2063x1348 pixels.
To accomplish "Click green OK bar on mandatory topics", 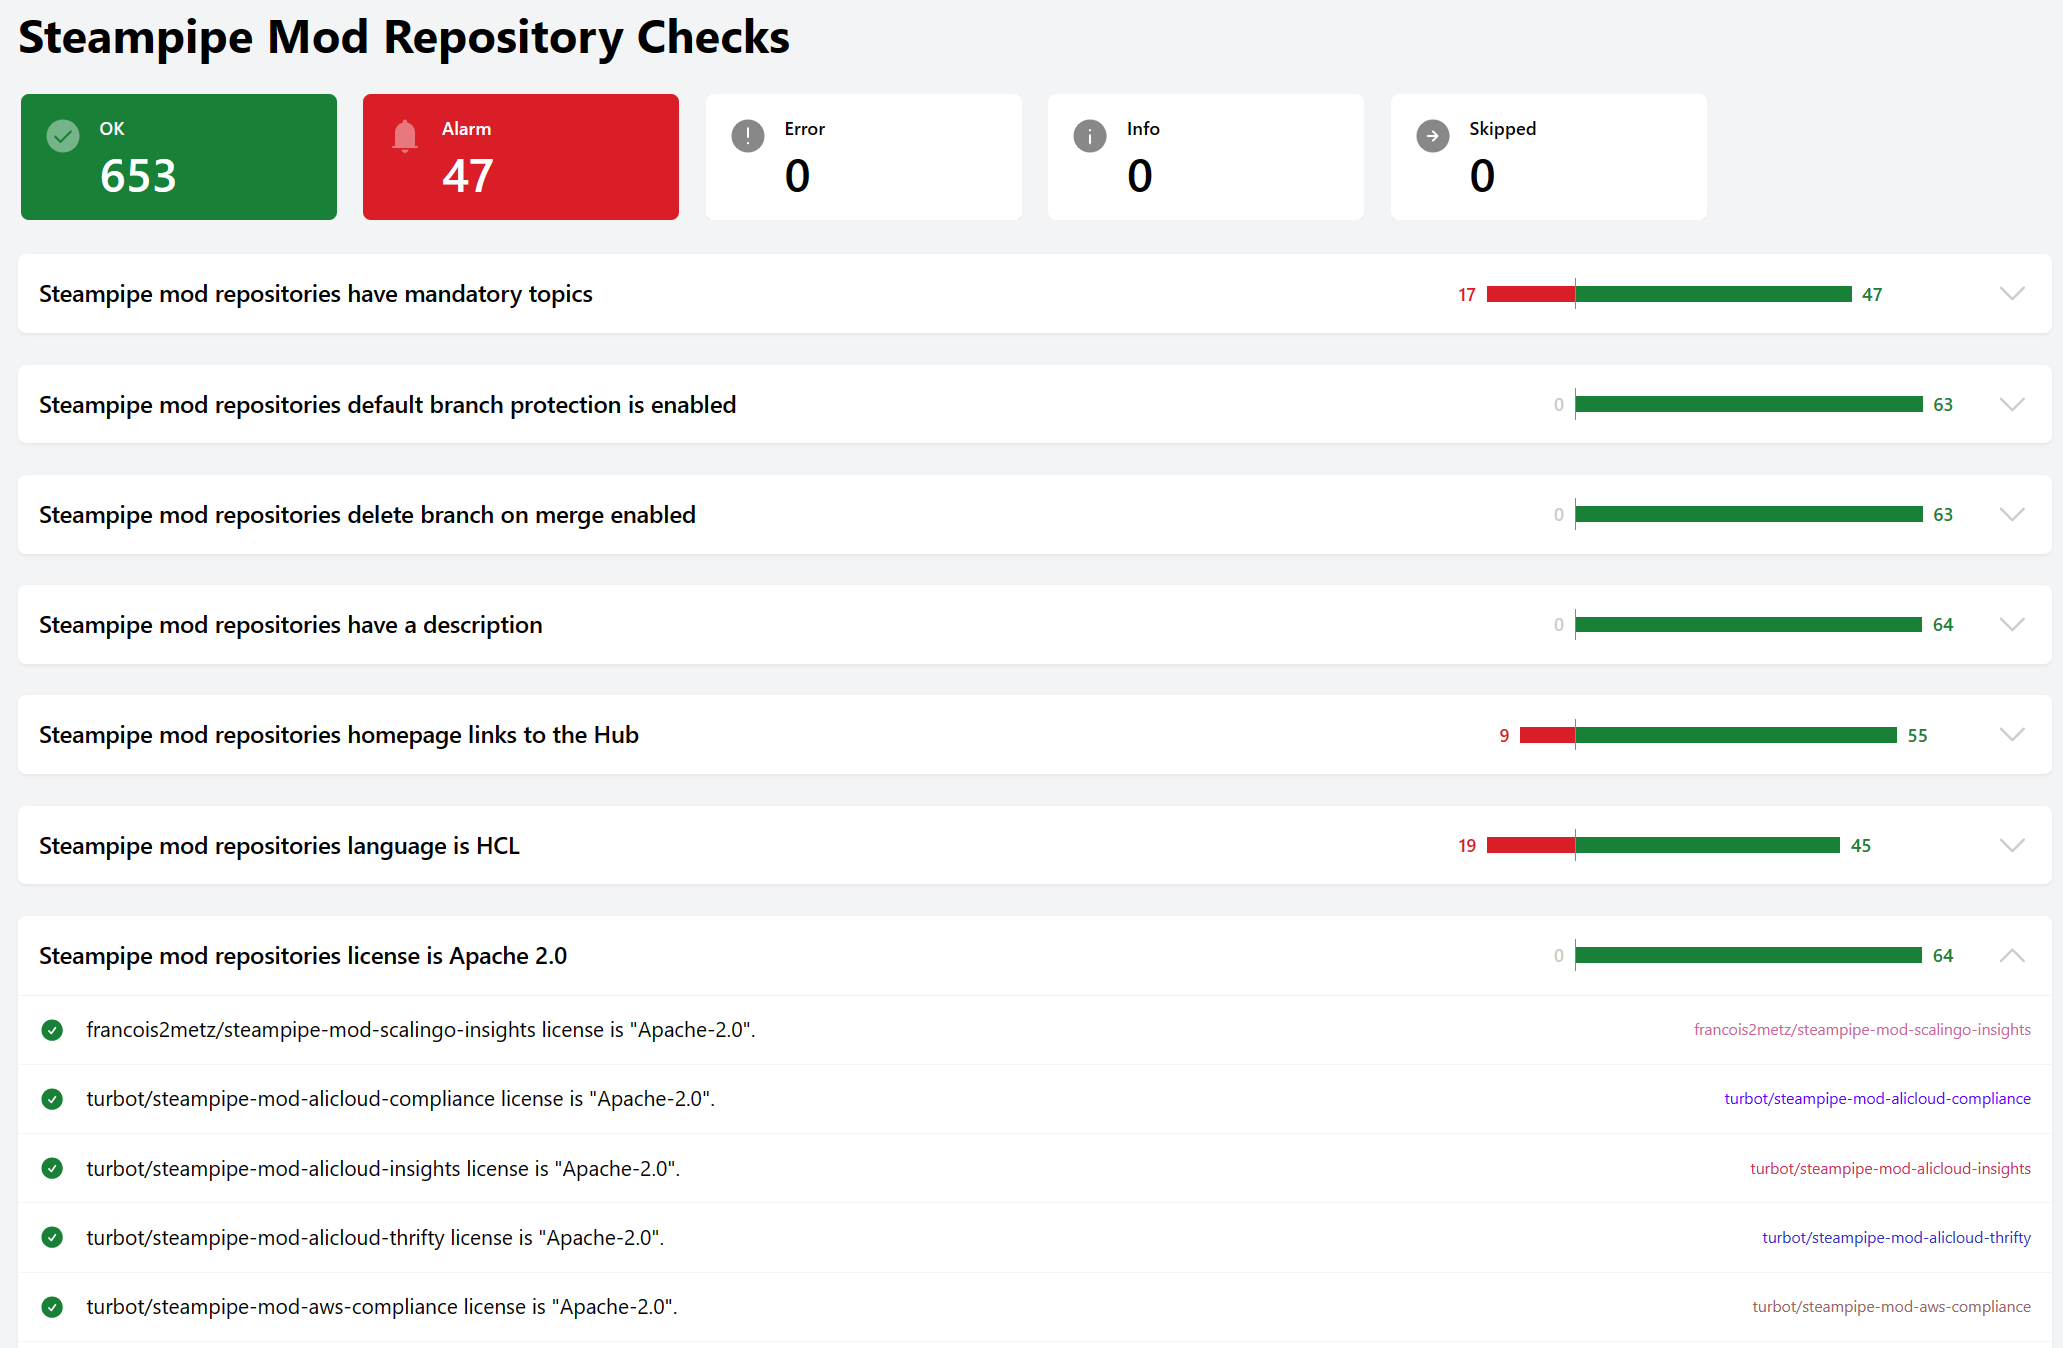I will pos(1713,294).
